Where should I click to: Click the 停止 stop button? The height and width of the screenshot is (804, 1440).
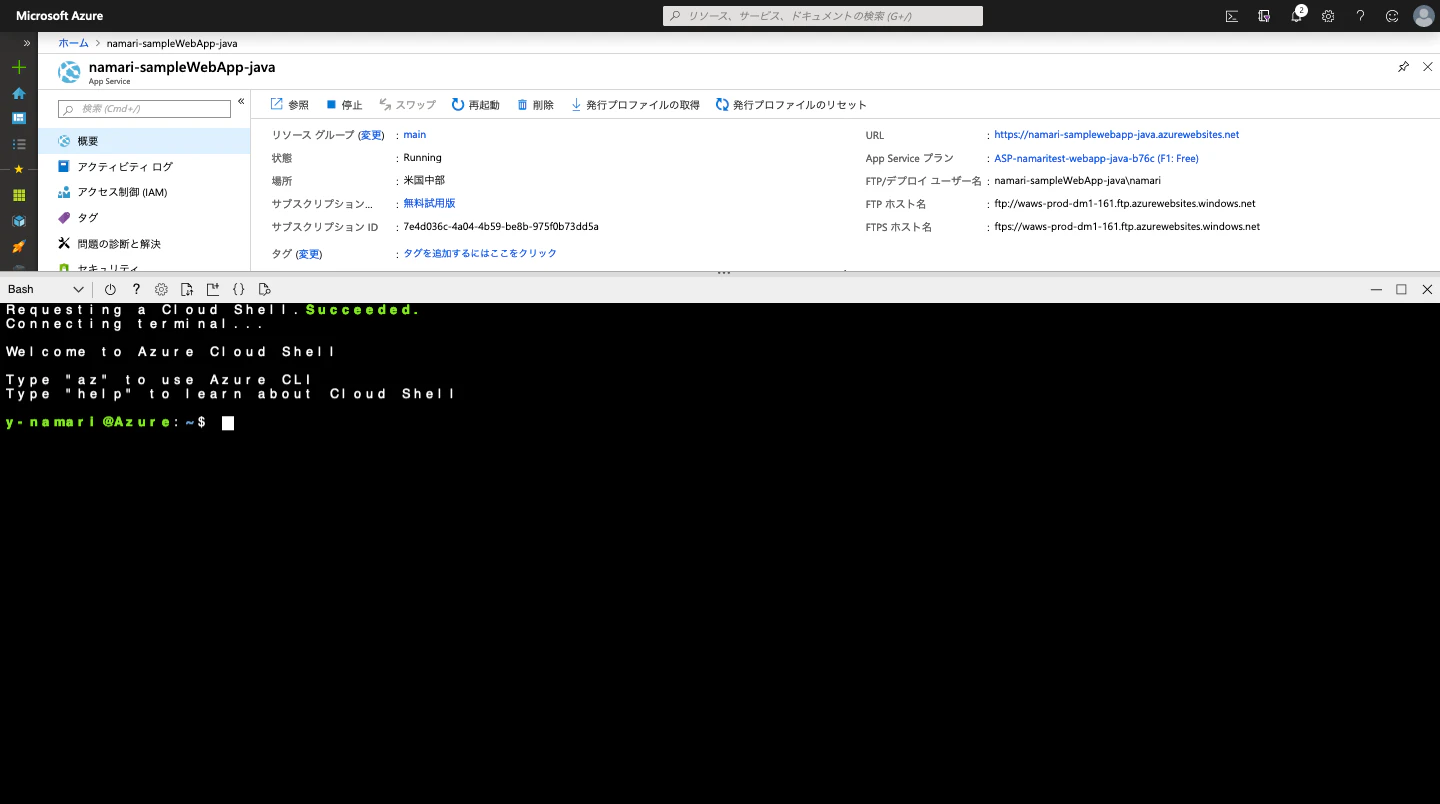tap(344, 105)
